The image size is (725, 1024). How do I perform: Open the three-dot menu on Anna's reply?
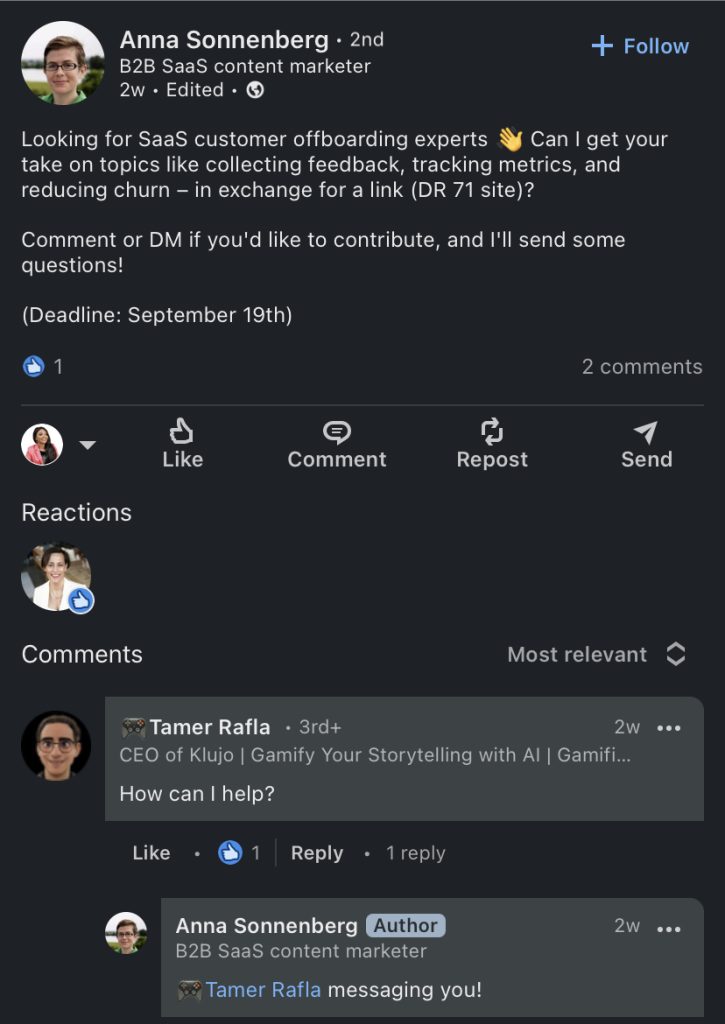pyautogui.click(x=668, y=928)
